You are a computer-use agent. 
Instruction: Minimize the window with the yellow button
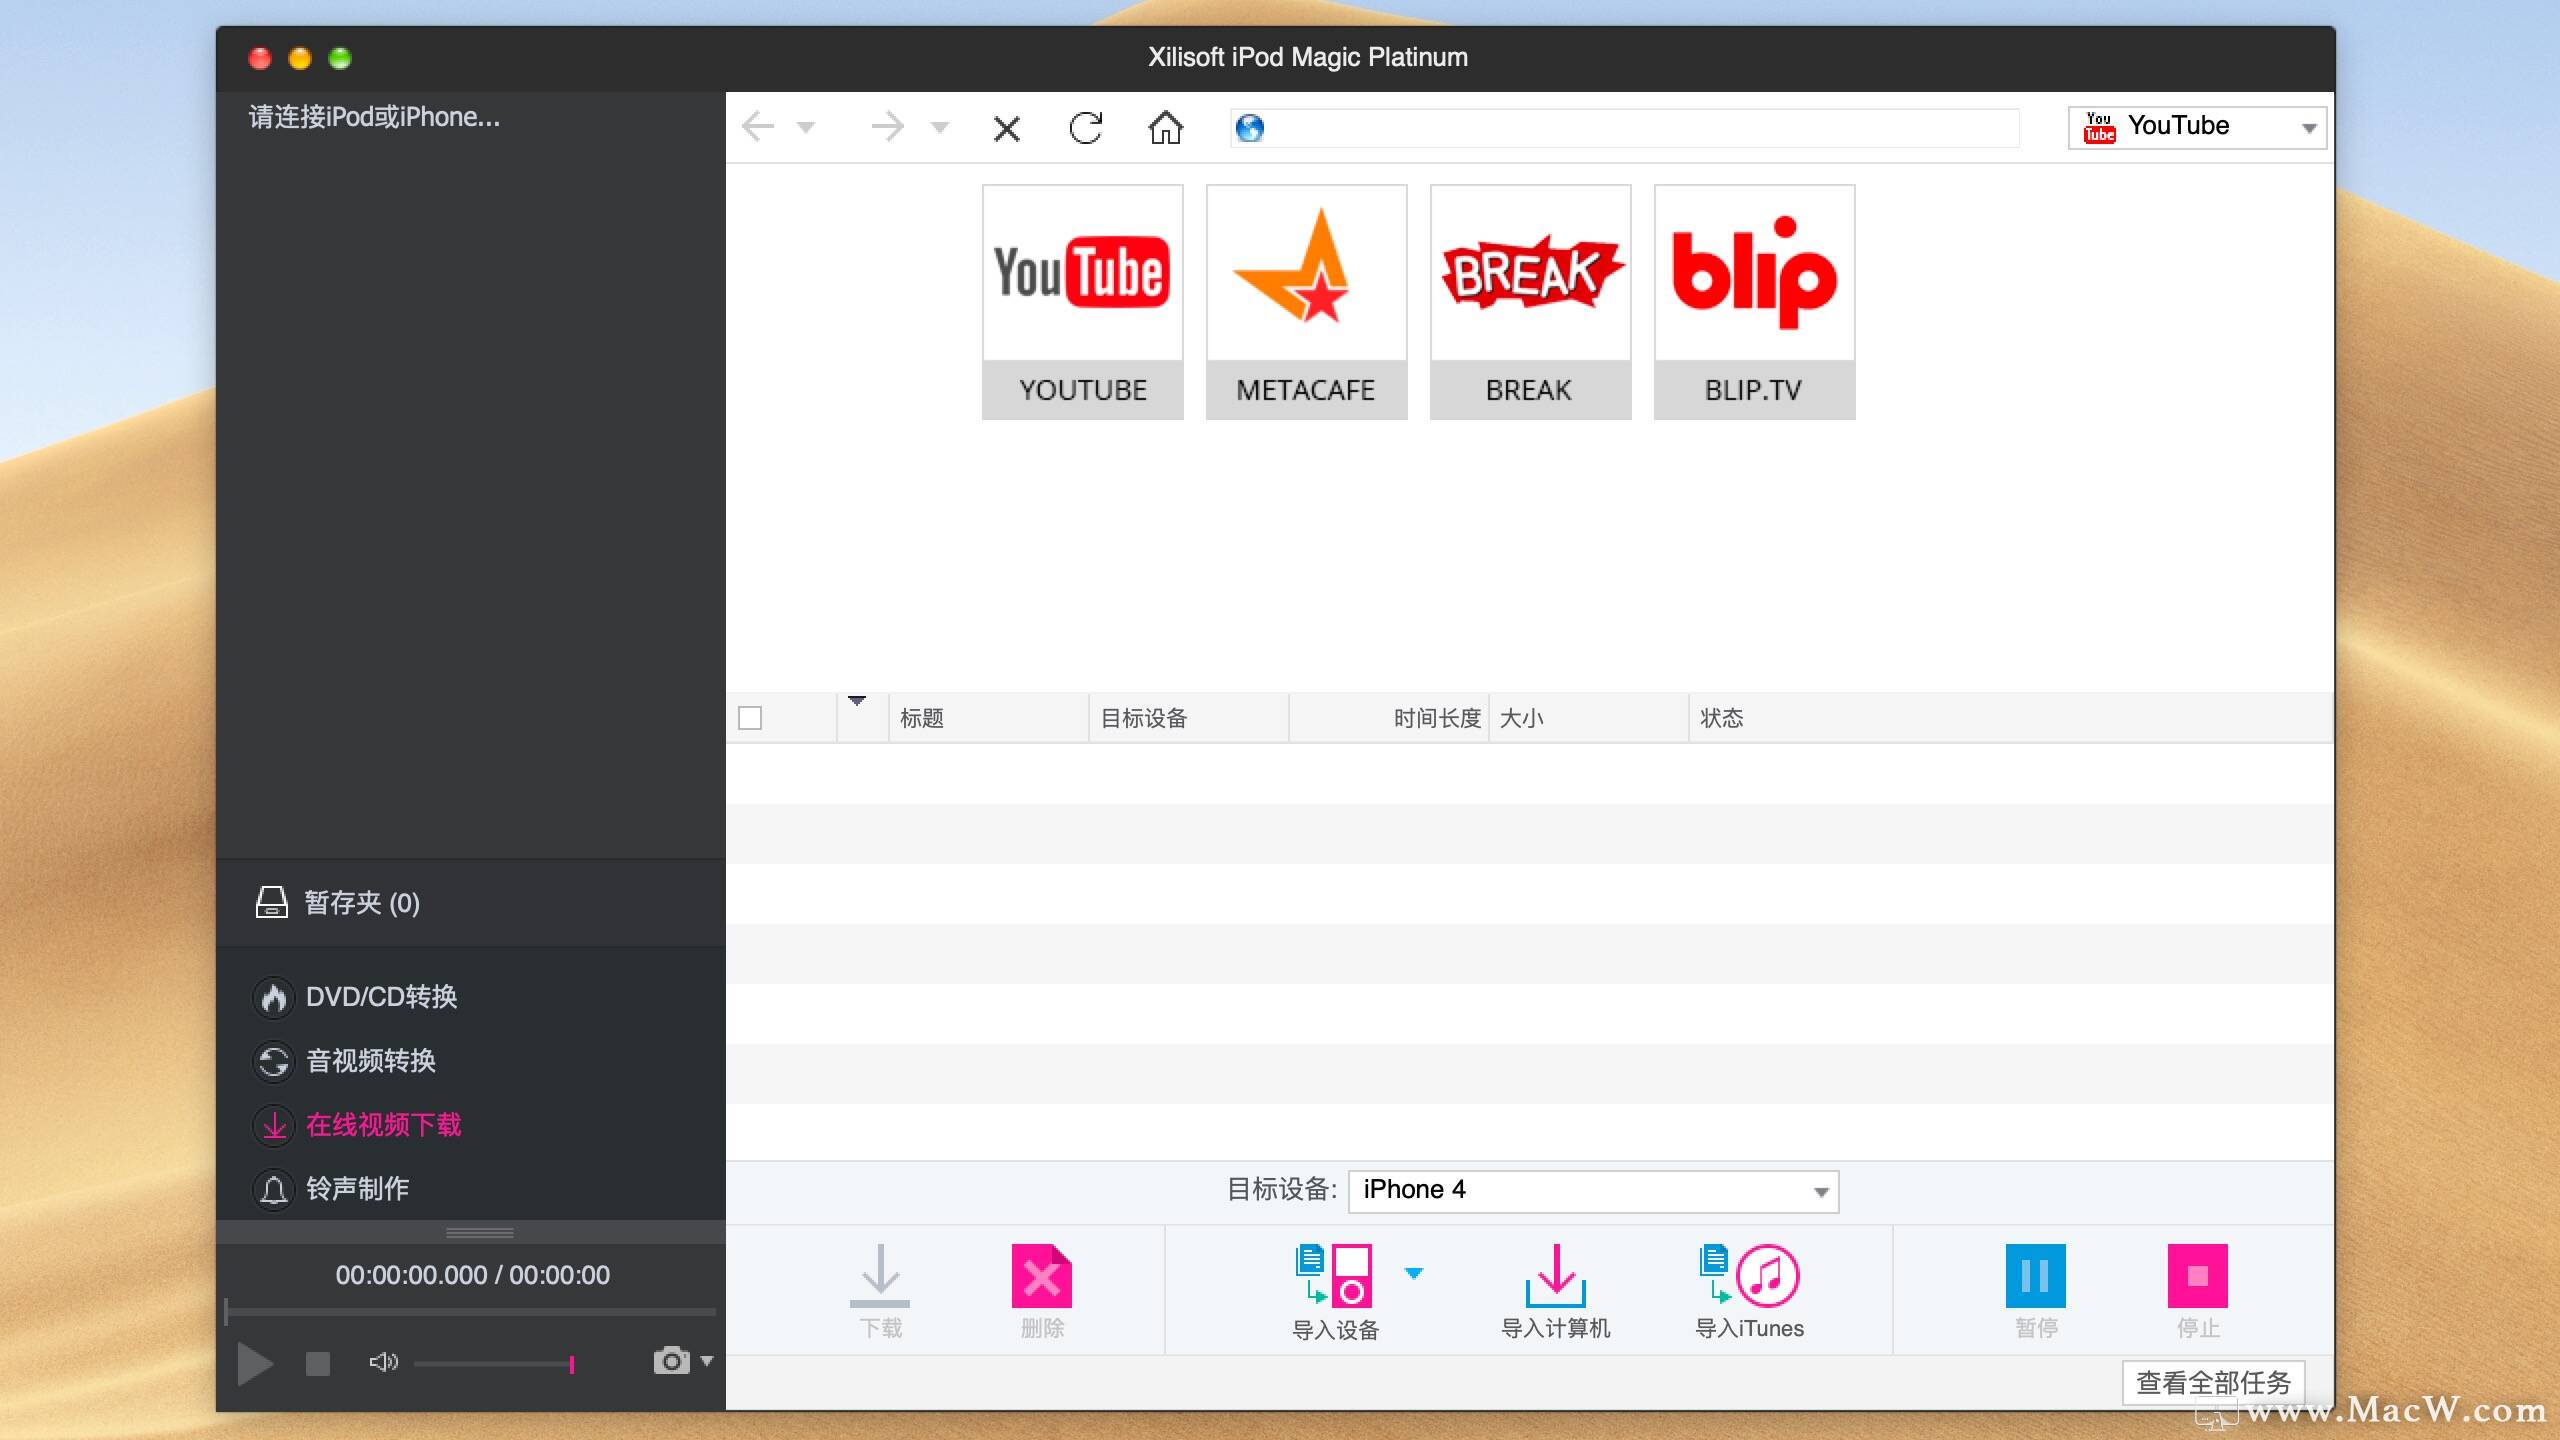point(300,58)
